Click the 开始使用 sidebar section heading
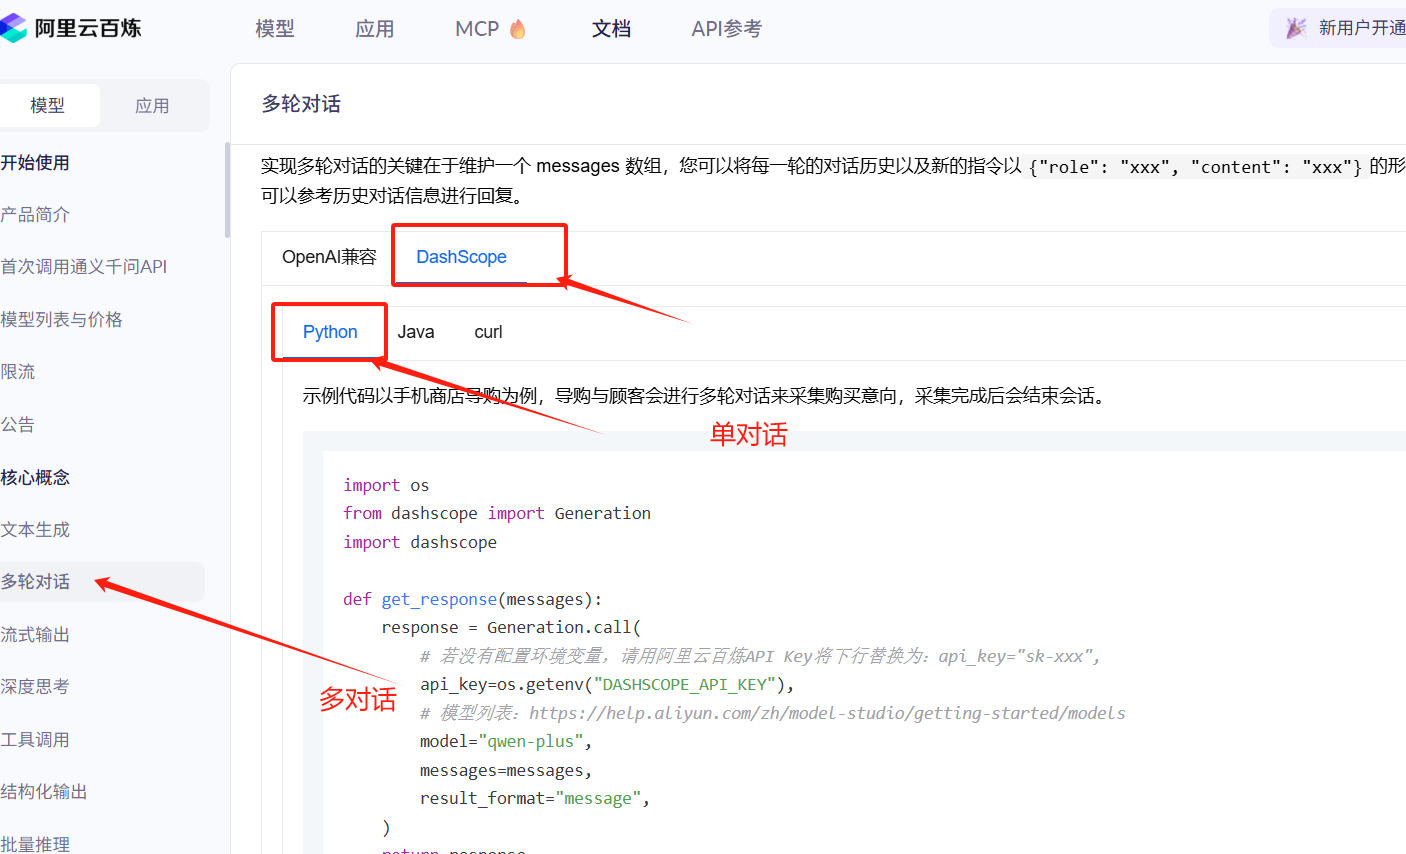Screen dimensions: 1406x854 pyautogui.click(x=35, y=162)
